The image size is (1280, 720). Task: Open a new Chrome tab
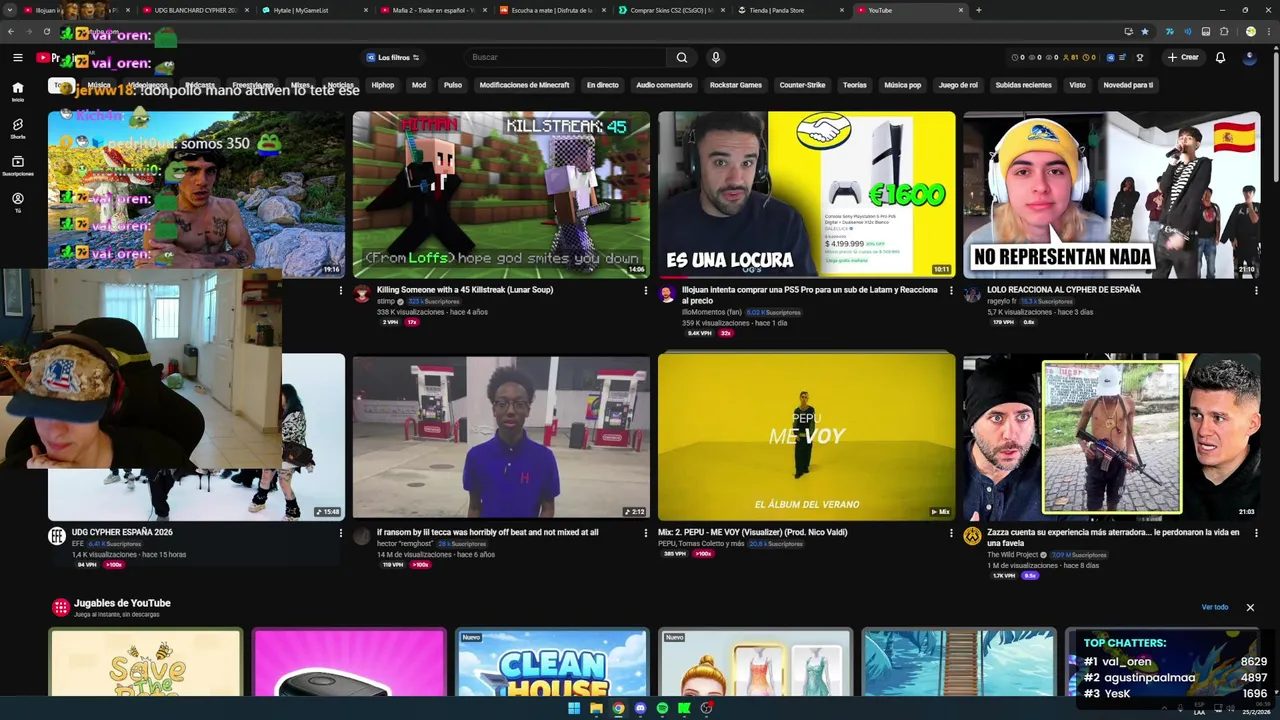pyautogui.click(x=978, y=10)
